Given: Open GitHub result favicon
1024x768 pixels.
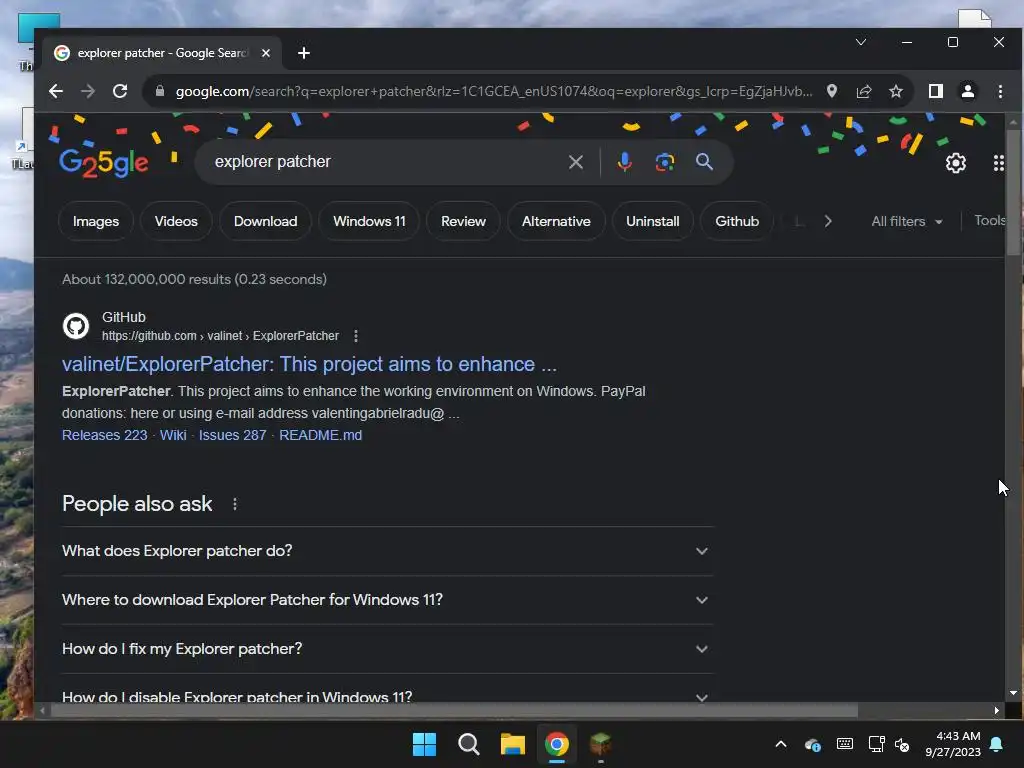Looking at the screenshot, I should [x=76, y=326].
